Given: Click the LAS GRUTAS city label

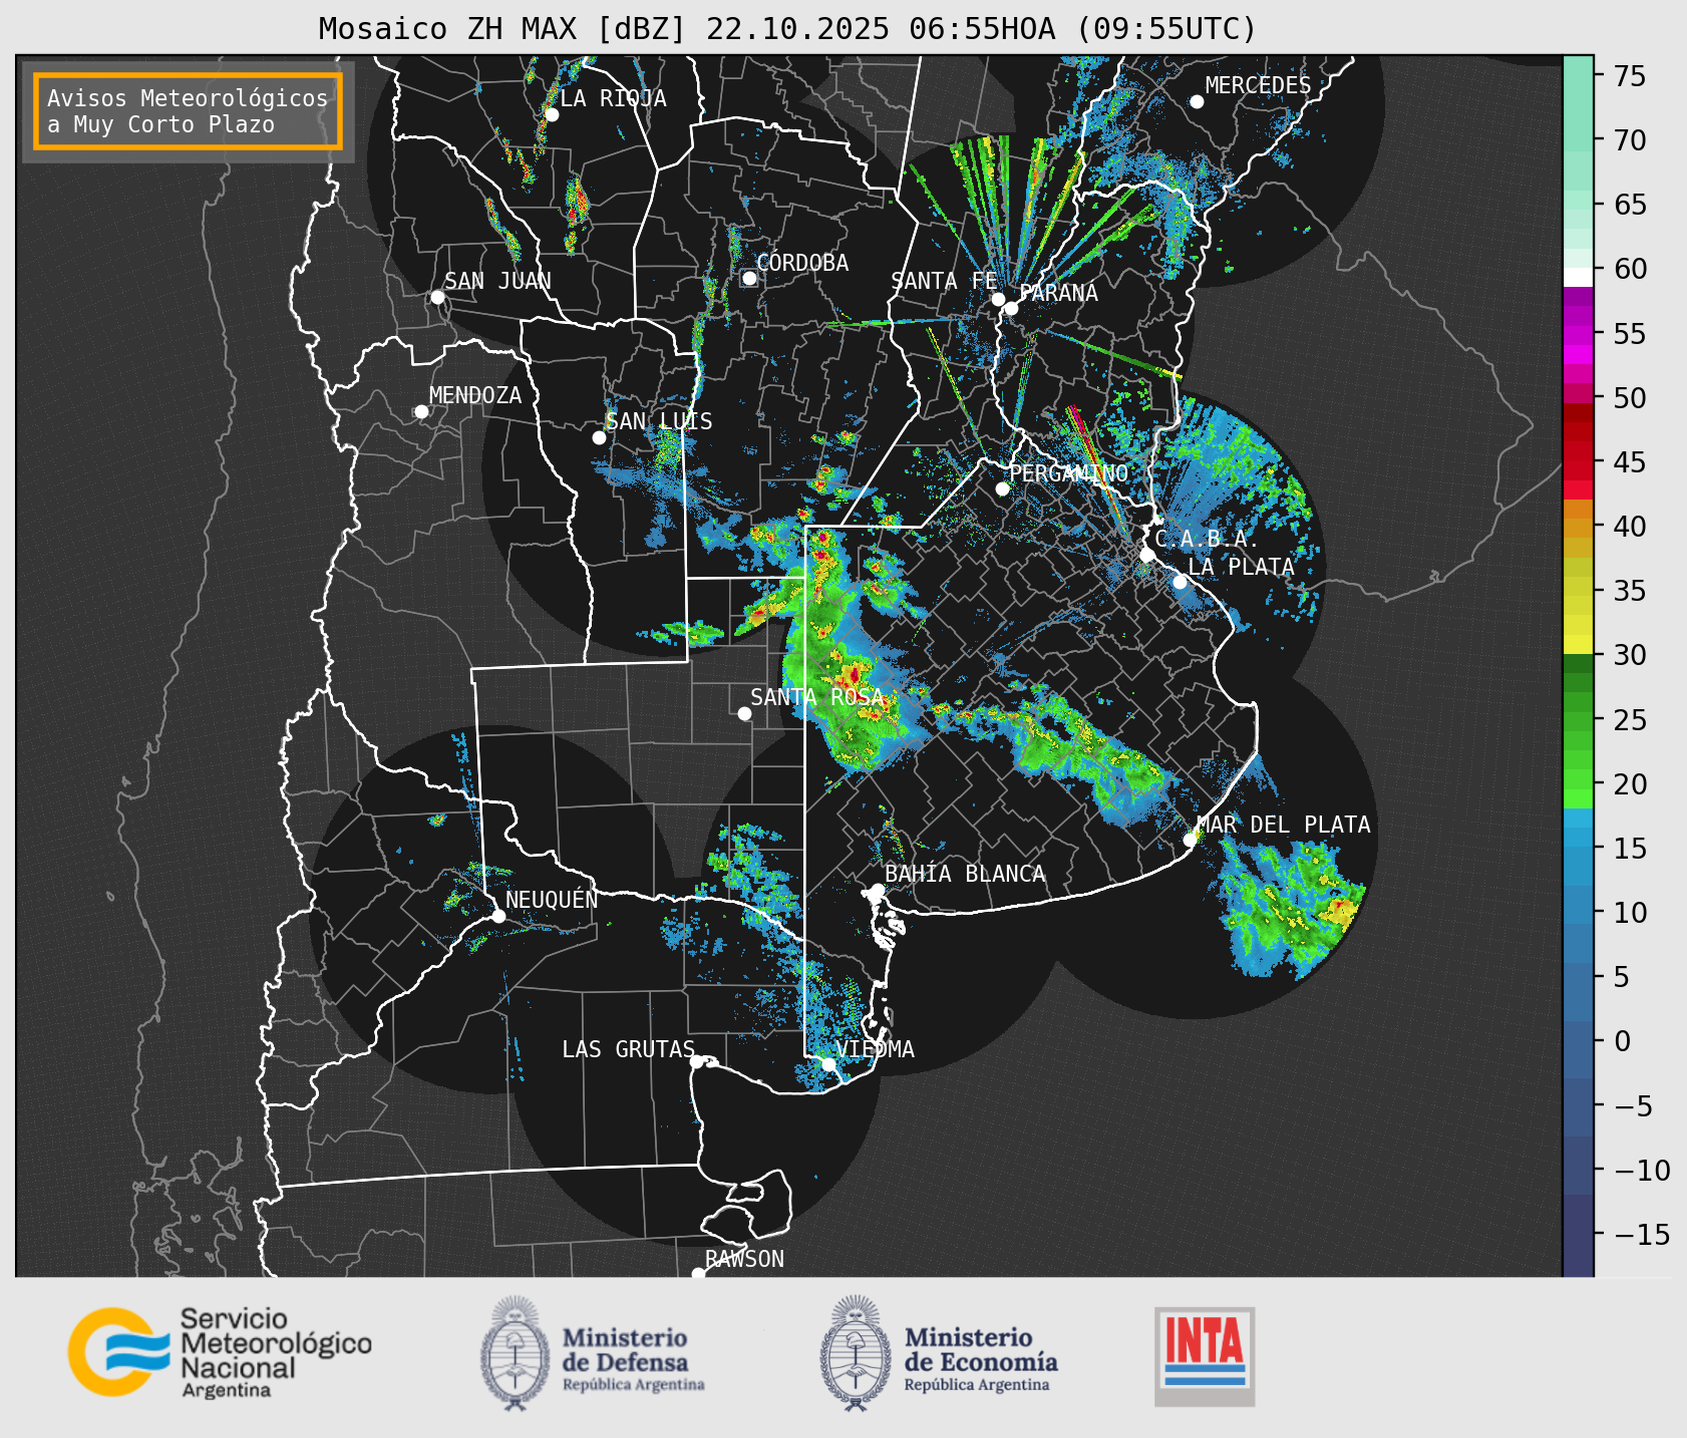Looking at the screenshot, I should click(x=628, y=1049).
